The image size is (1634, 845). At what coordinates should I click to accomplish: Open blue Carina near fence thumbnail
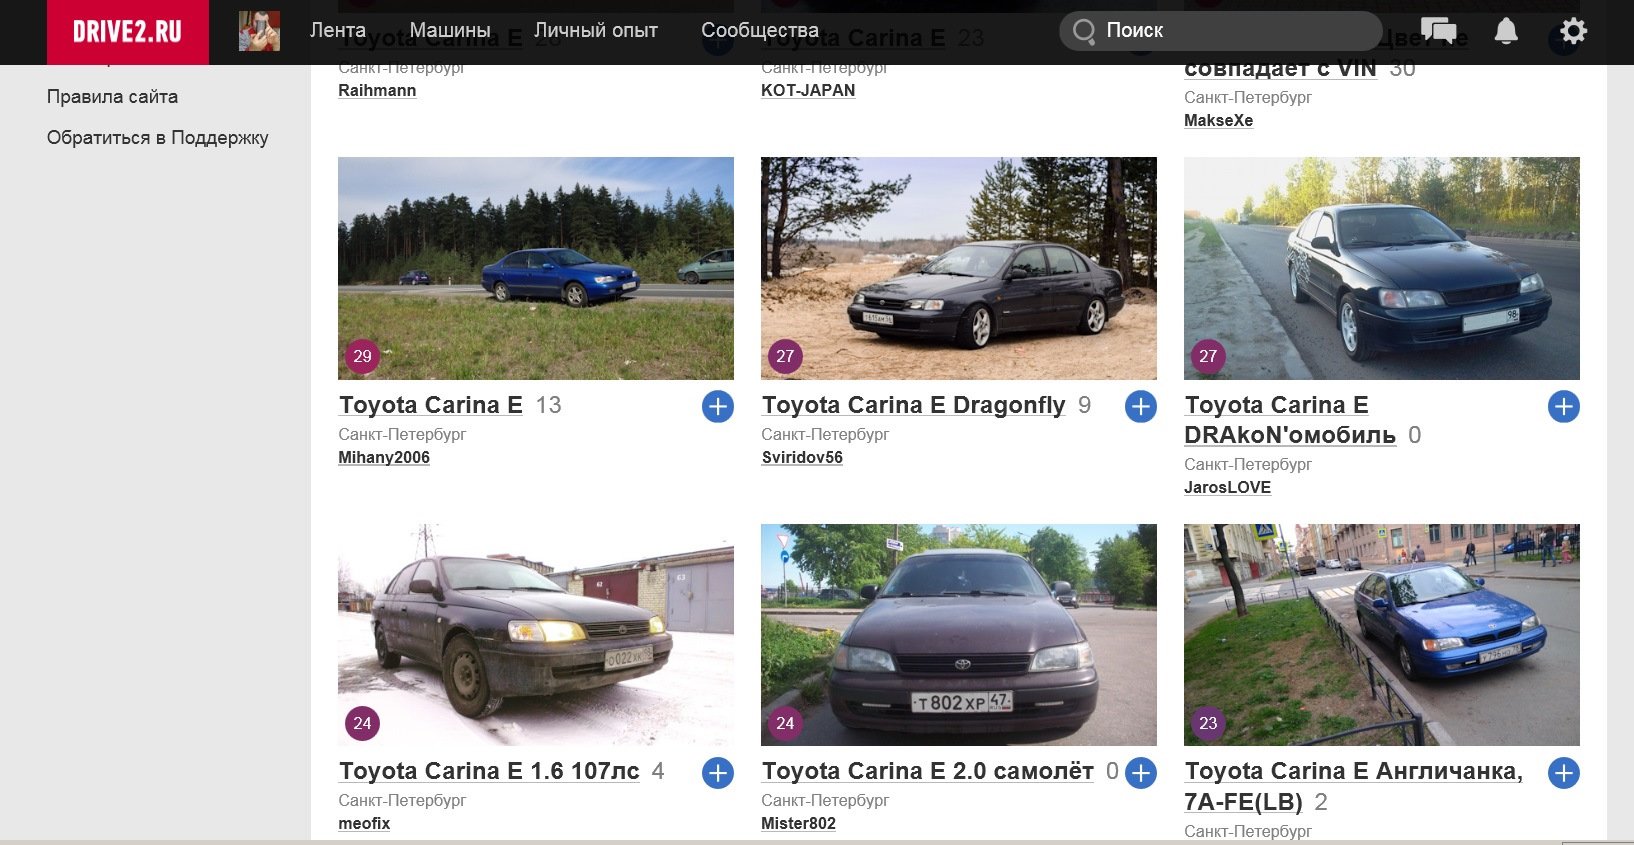(1382, 635)
